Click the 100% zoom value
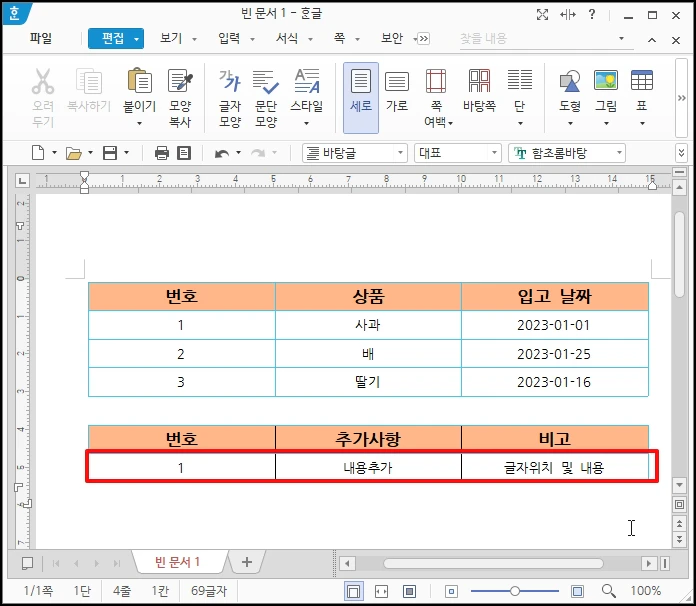 tap(645, 591)
